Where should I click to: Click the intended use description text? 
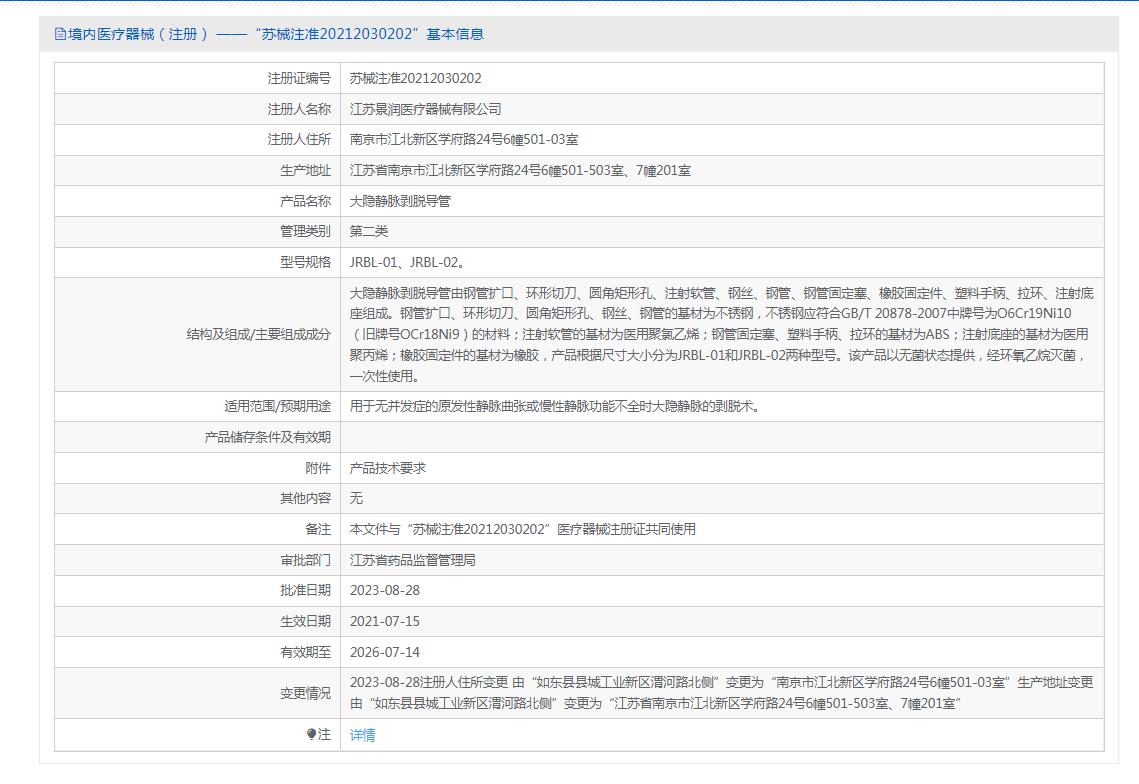click(x=554, y=407)
